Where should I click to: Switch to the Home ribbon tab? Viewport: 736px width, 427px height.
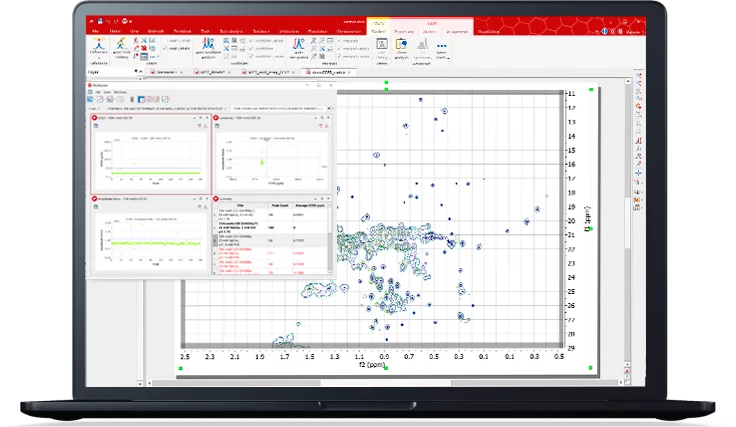click(x=115, y=31)
